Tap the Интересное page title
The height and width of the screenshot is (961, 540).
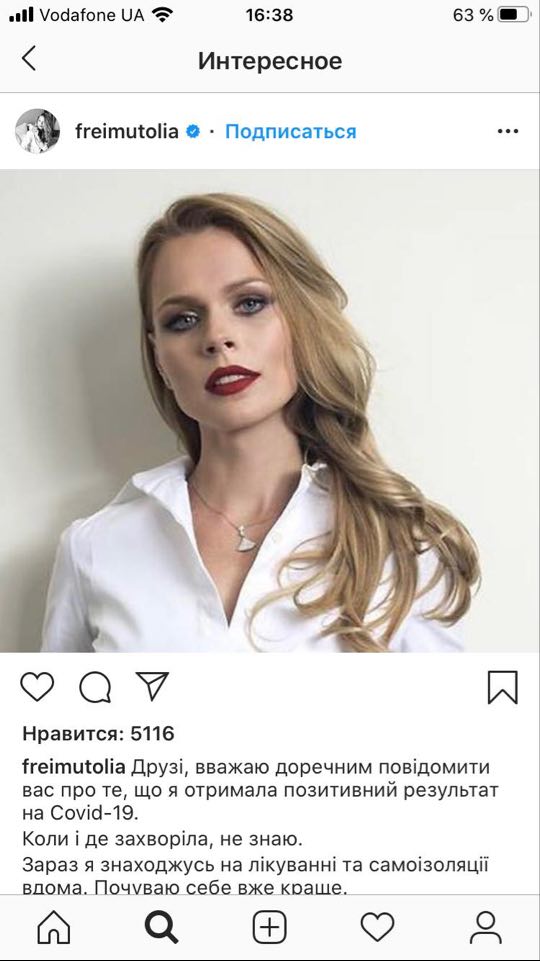tap(270, 61)
